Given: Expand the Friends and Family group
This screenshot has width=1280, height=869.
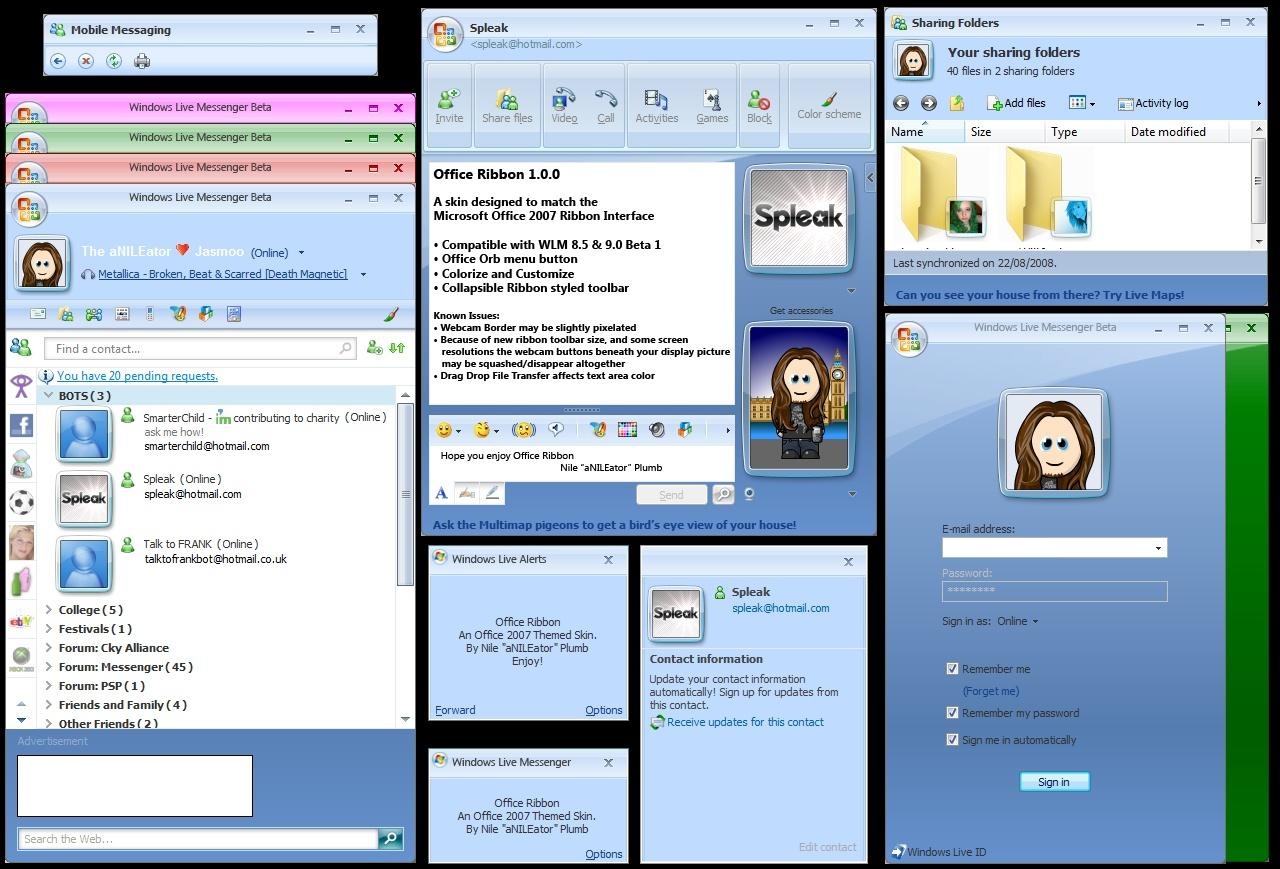Looking at the screenshot, I should [48, 705].
